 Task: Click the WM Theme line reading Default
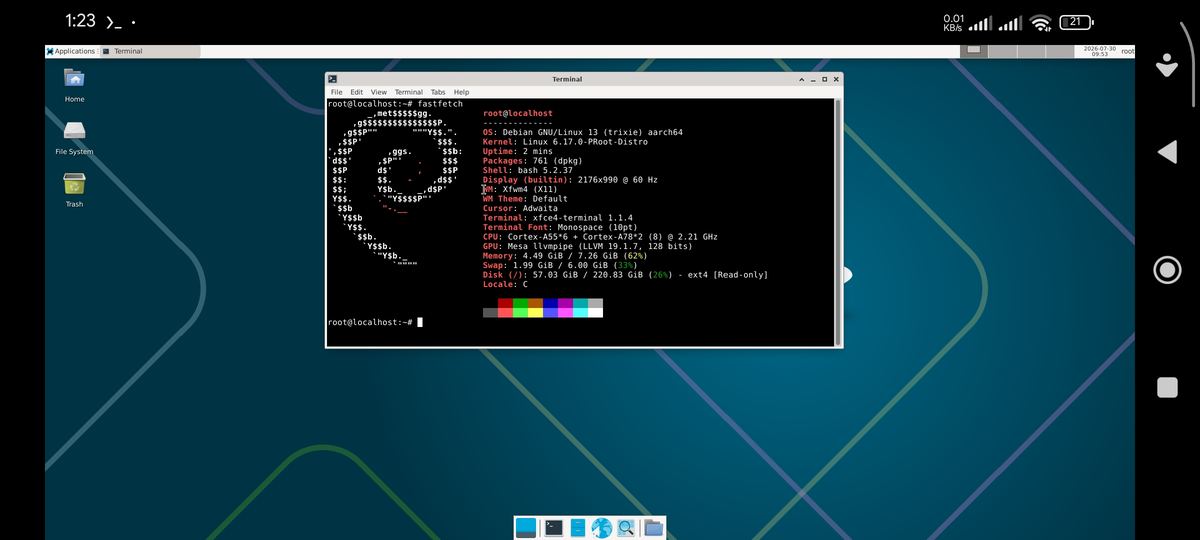click(x=525, y=199)
